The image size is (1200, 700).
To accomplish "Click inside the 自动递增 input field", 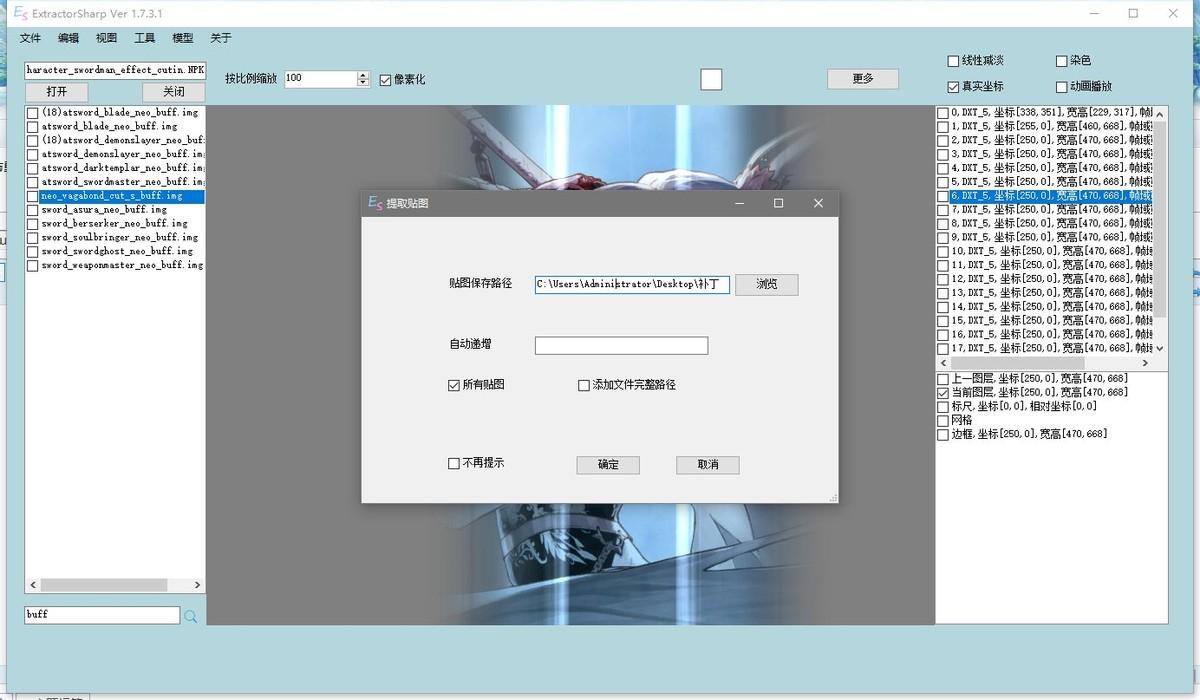I will pyautogui.click(x=621, y=345).
